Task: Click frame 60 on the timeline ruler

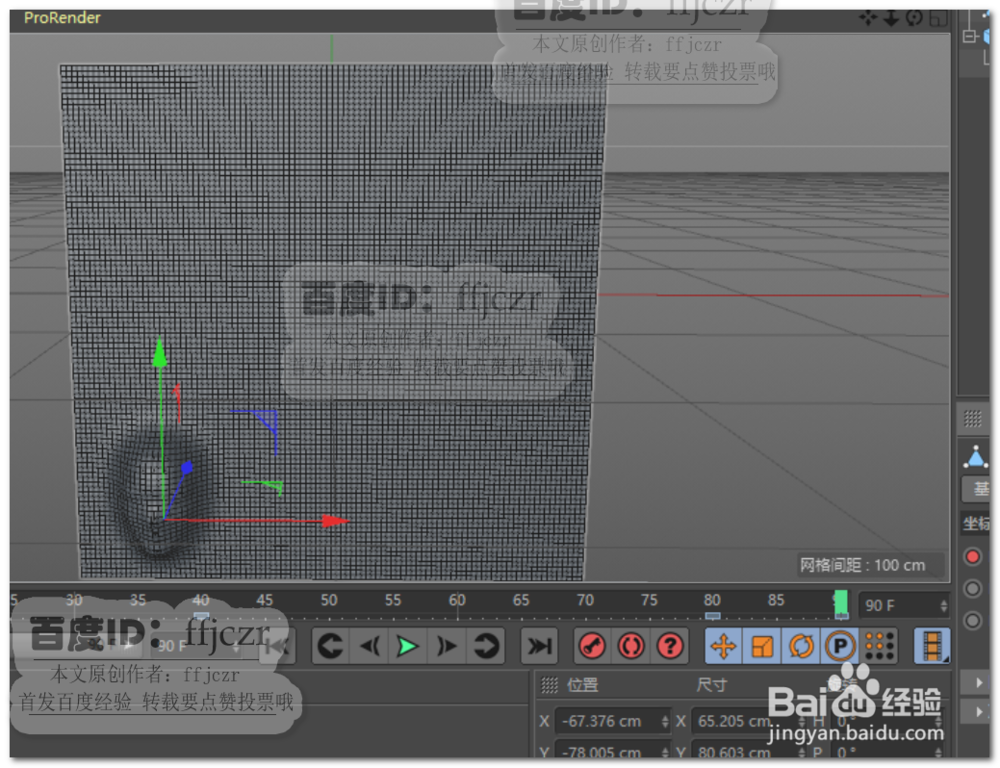Action: click(x=457, y=600)
